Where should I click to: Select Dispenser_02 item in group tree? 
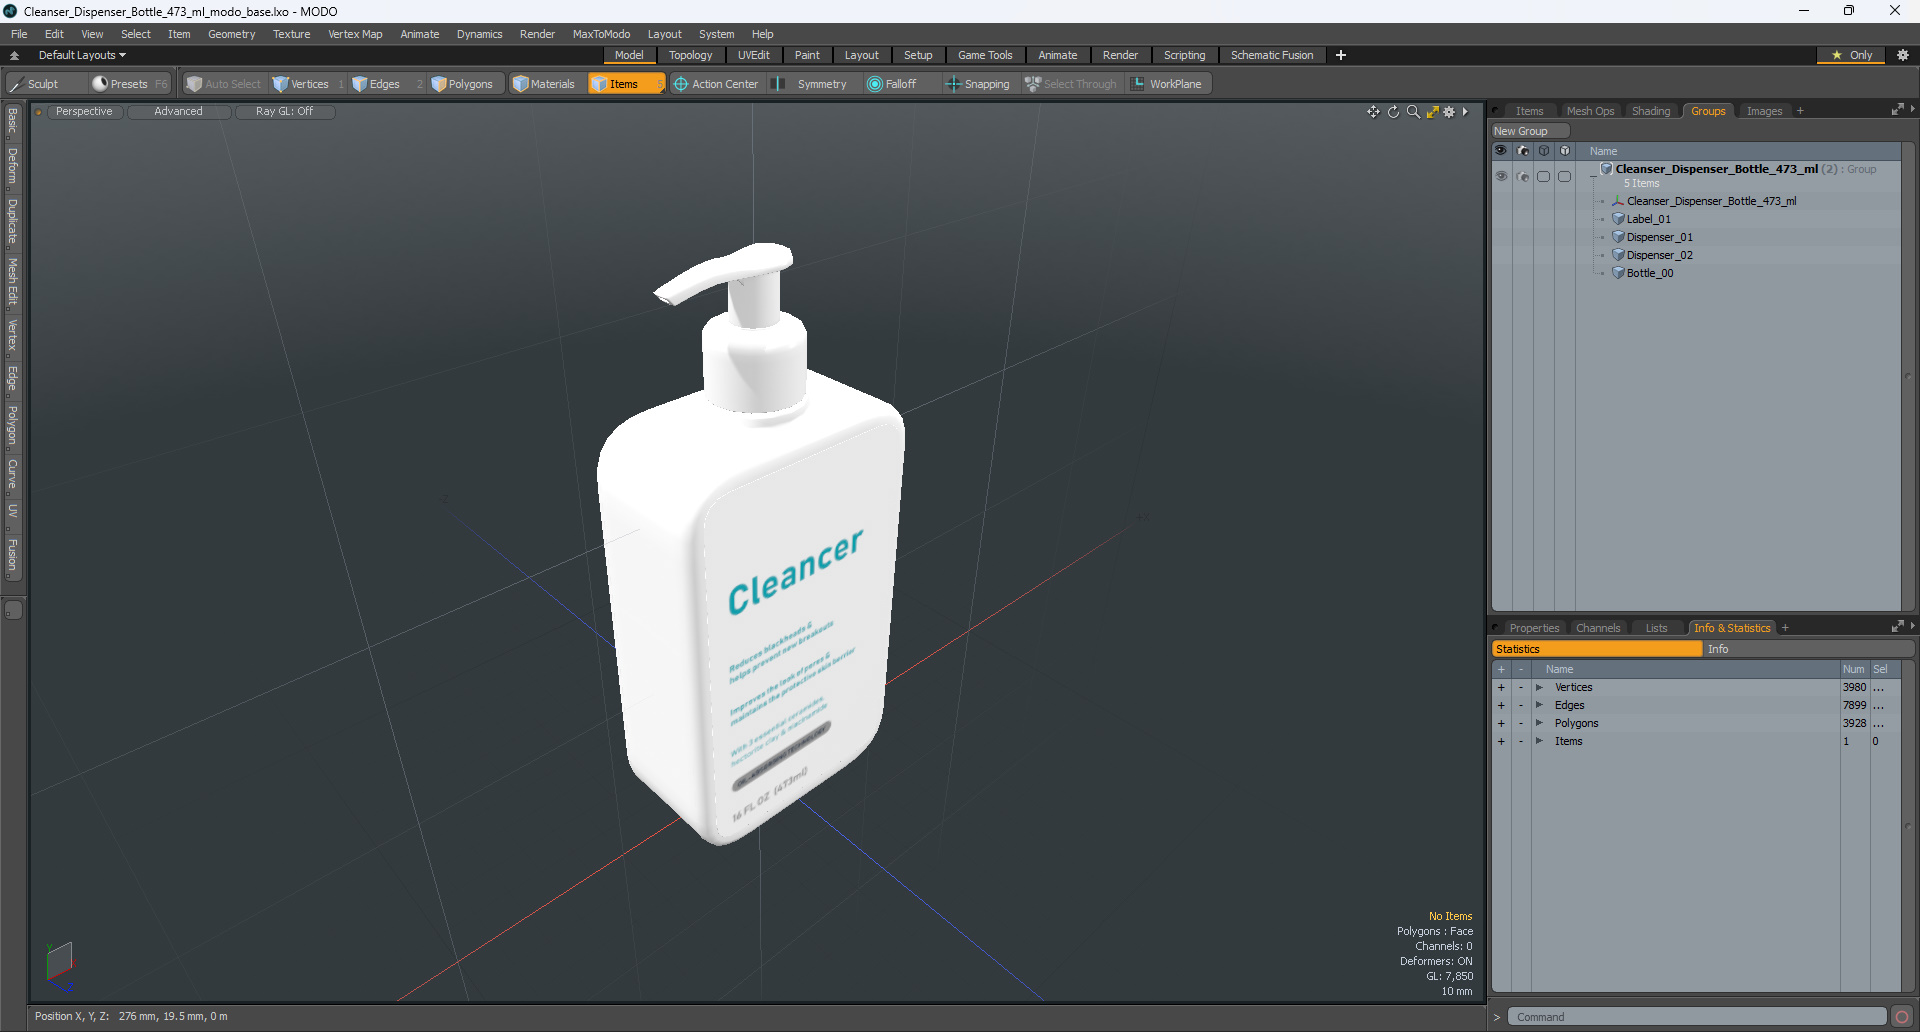(1659, 255)
